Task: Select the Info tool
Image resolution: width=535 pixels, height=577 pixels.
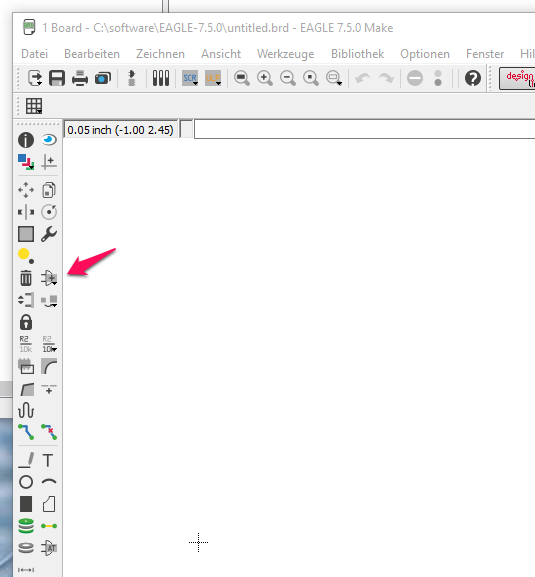Action: point(26,140)
